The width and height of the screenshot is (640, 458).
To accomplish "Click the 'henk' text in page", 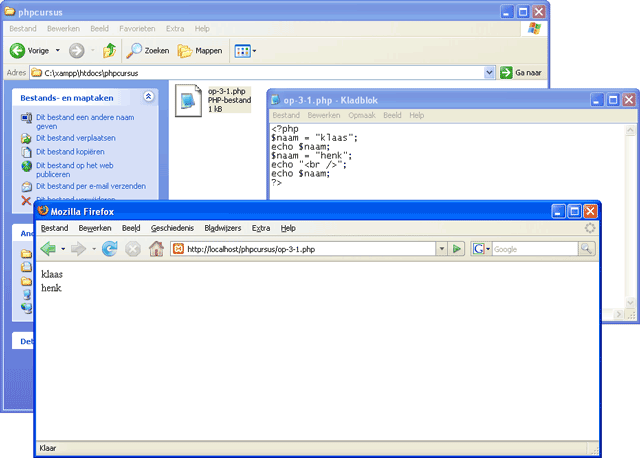I will [x=51, y=288].
